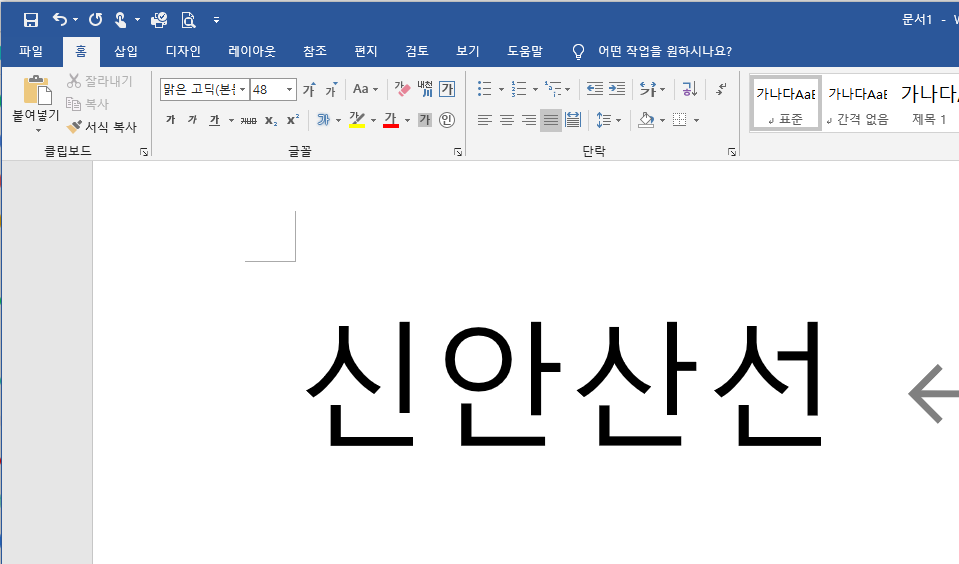
Task: Insert enclosed character with circled 인 icon
Action: [447, 120]
